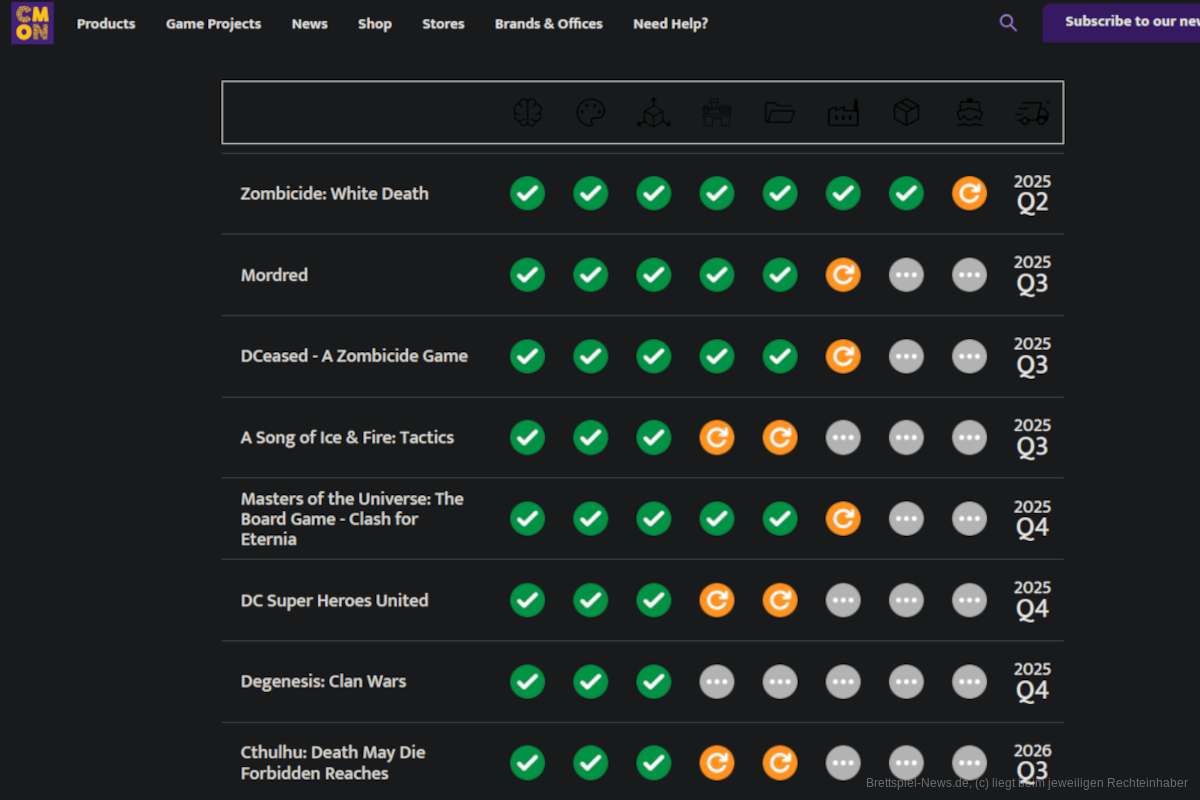Open the DC Super Heroes United project
This screenshot has height=800, width=1200.
(334, 601)
